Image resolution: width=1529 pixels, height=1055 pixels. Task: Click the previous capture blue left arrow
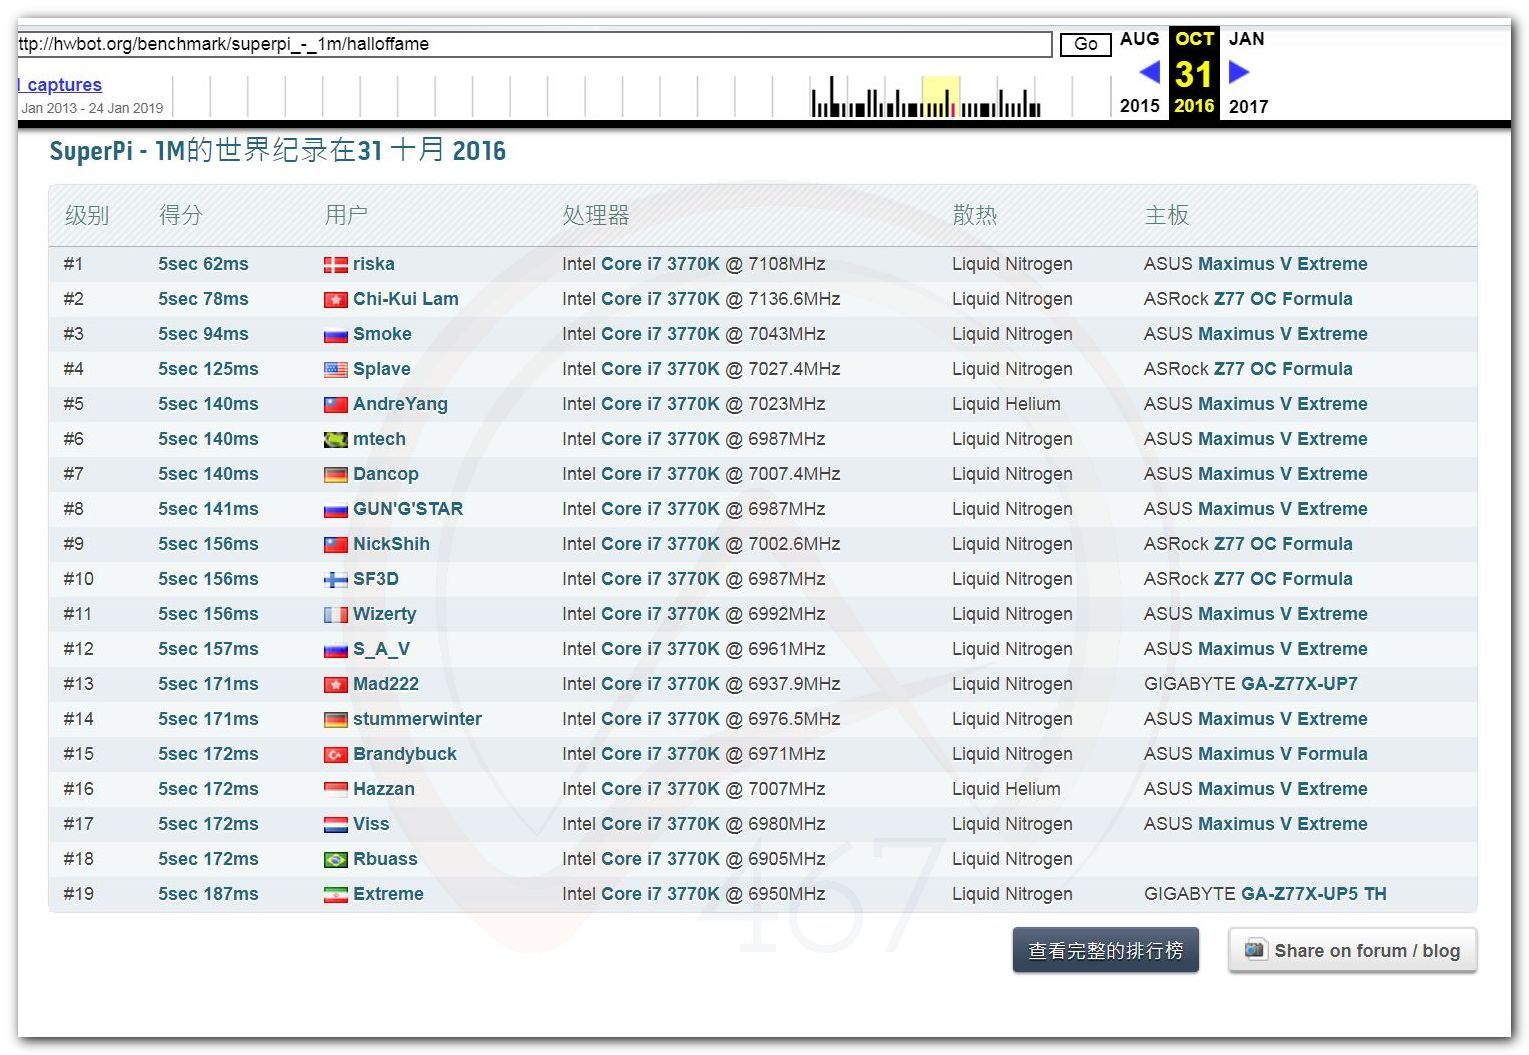point(1149,72)
